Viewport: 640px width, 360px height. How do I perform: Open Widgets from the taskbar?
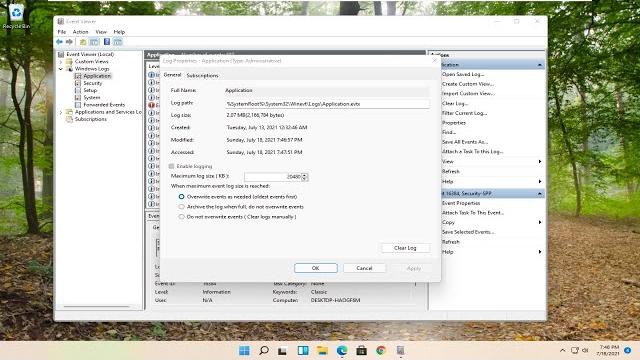(303, 350)
